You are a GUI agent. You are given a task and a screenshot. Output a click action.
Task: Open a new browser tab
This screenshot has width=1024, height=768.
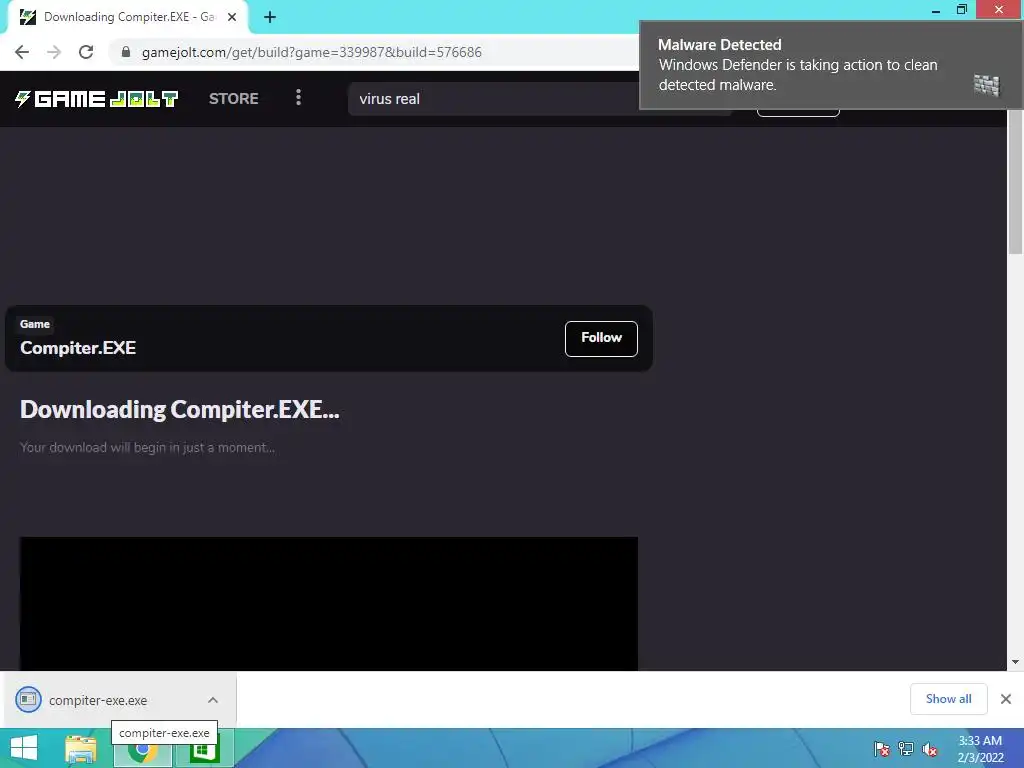[x=270, y=18]
